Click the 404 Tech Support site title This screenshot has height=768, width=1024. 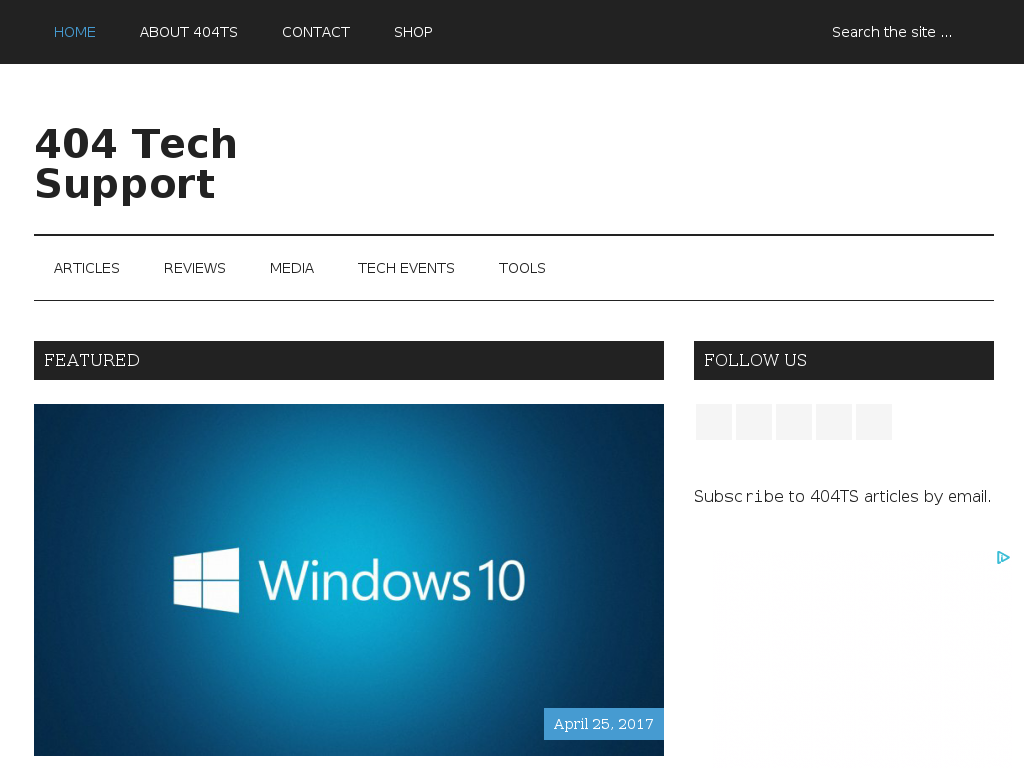tap(136, 163)
